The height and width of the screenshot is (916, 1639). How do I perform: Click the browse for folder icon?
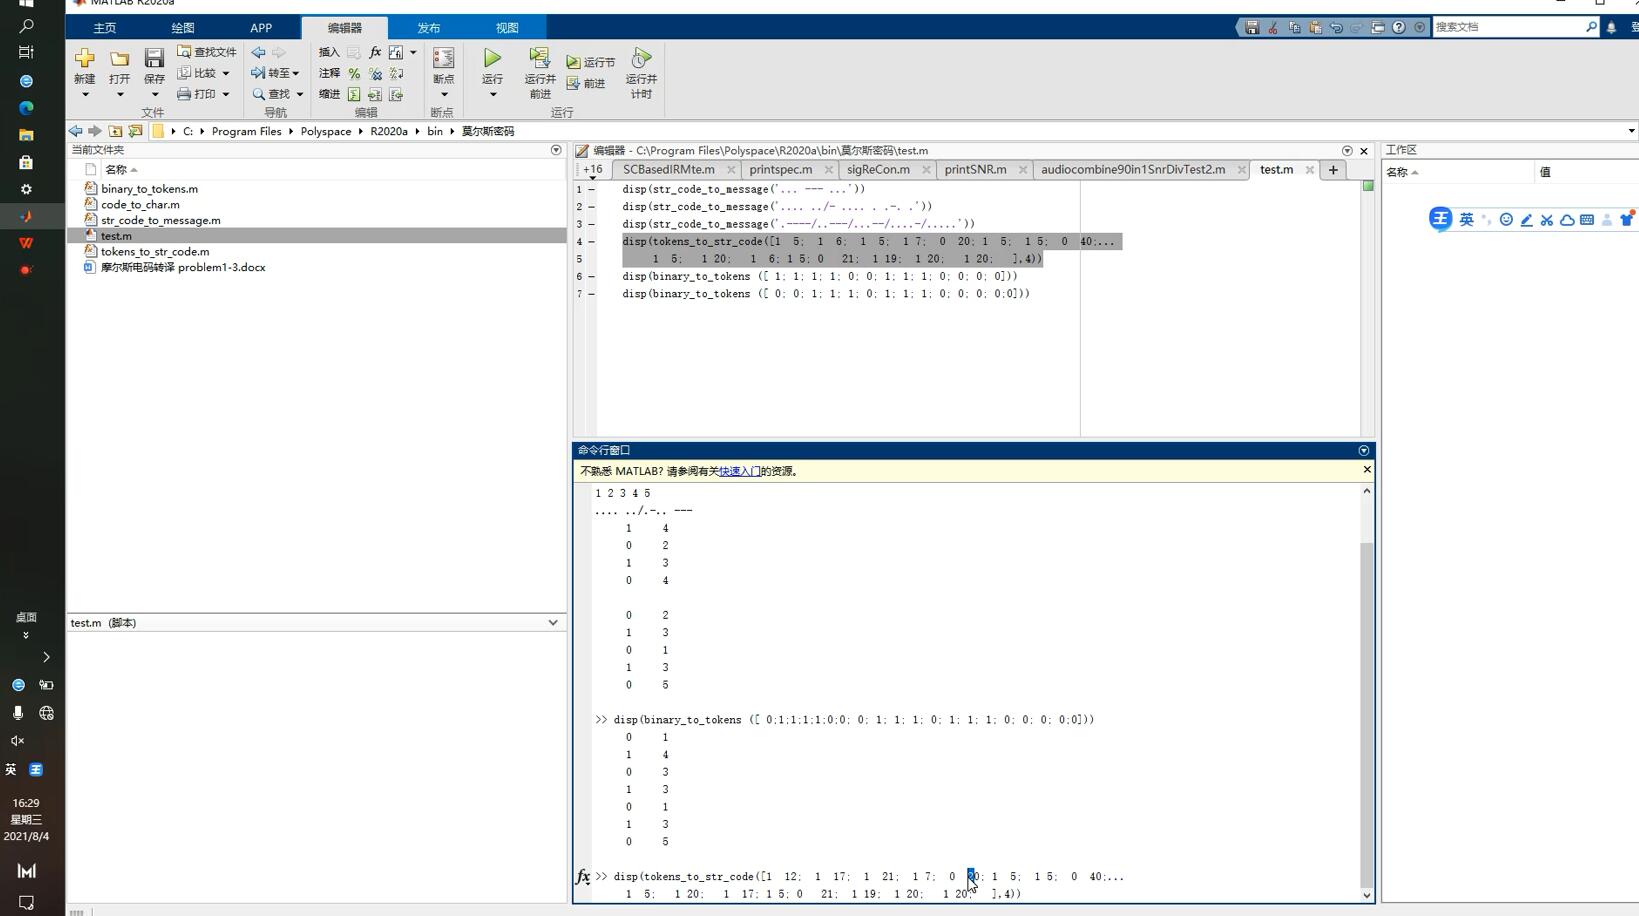point(135,131)
